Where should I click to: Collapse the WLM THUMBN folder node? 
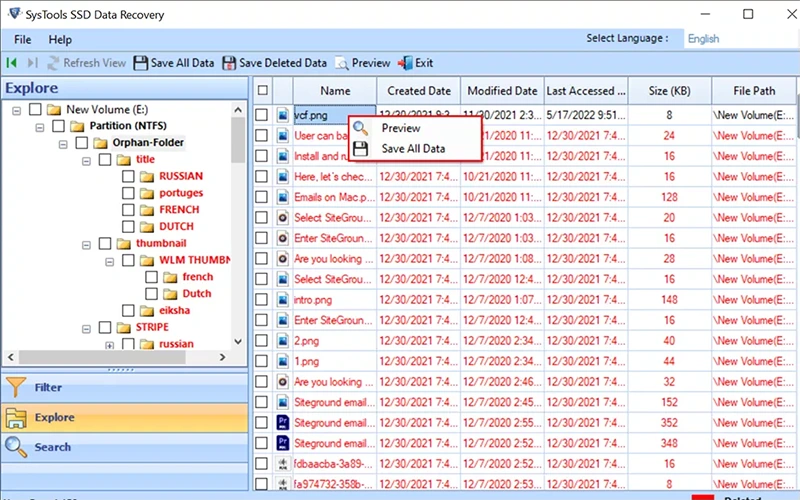[109, 262]
